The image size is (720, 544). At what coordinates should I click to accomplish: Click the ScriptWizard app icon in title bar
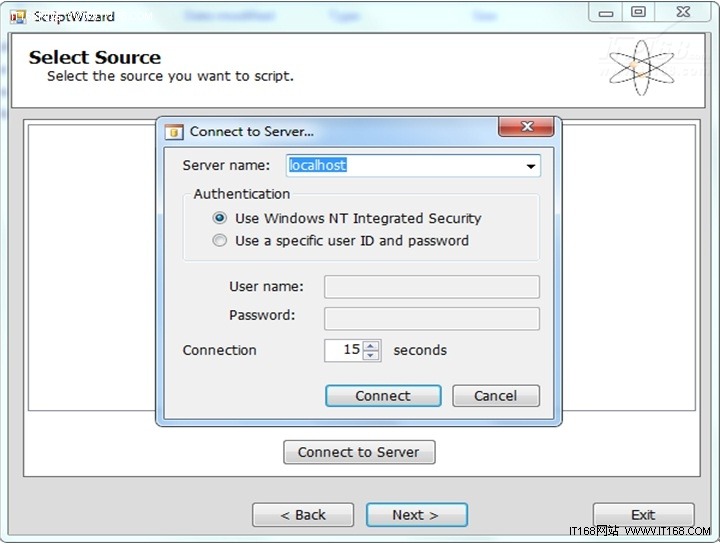point(18,17)
